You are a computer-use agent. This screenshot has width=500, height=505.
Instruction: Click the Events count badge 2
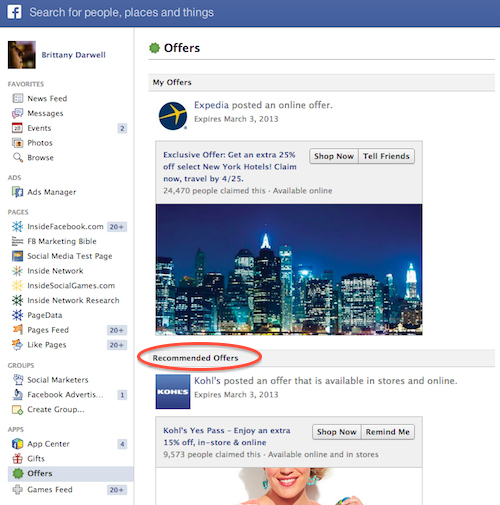(x=122, y=128)
